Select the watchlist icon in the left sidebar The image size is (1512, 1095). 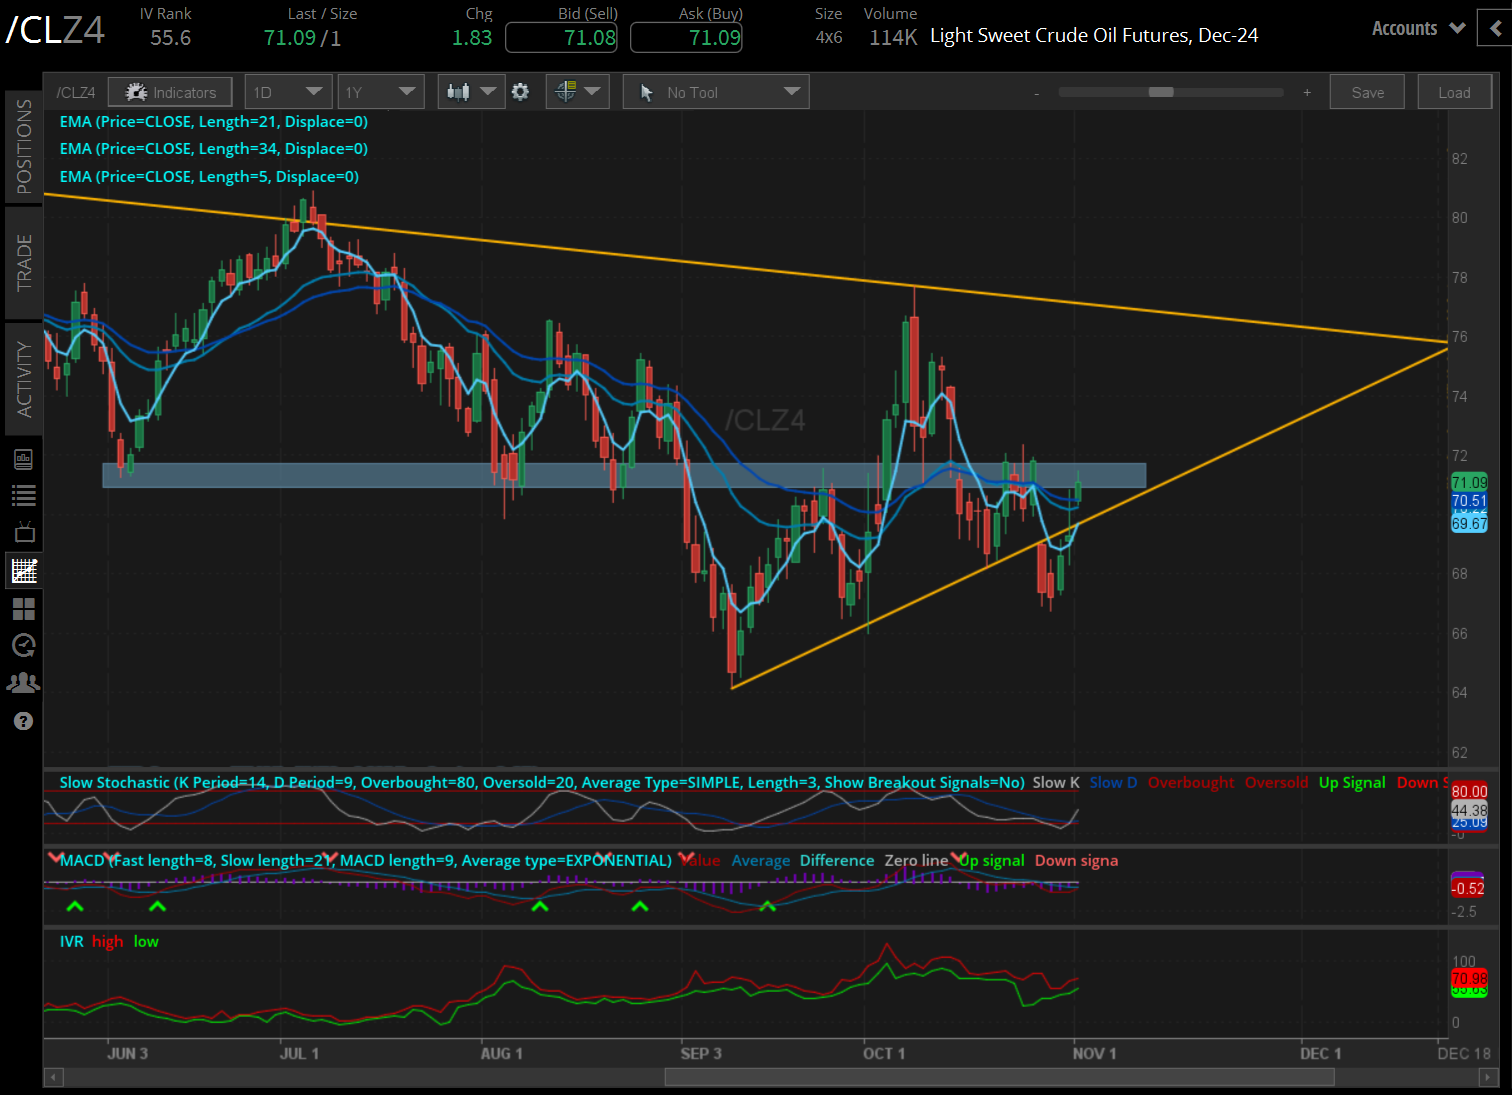pyautogui.click(x=24, y=495)
